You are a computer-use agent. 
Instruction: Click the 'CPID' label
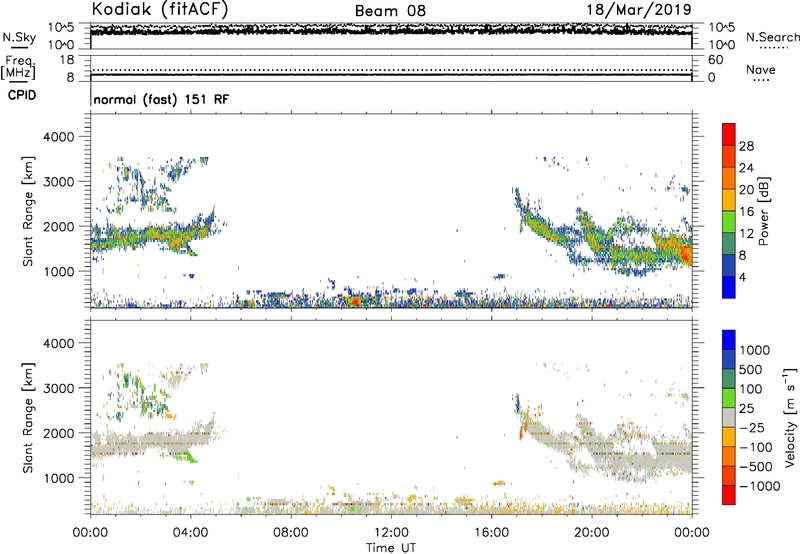pyautogui.click(x=22, y=95)
